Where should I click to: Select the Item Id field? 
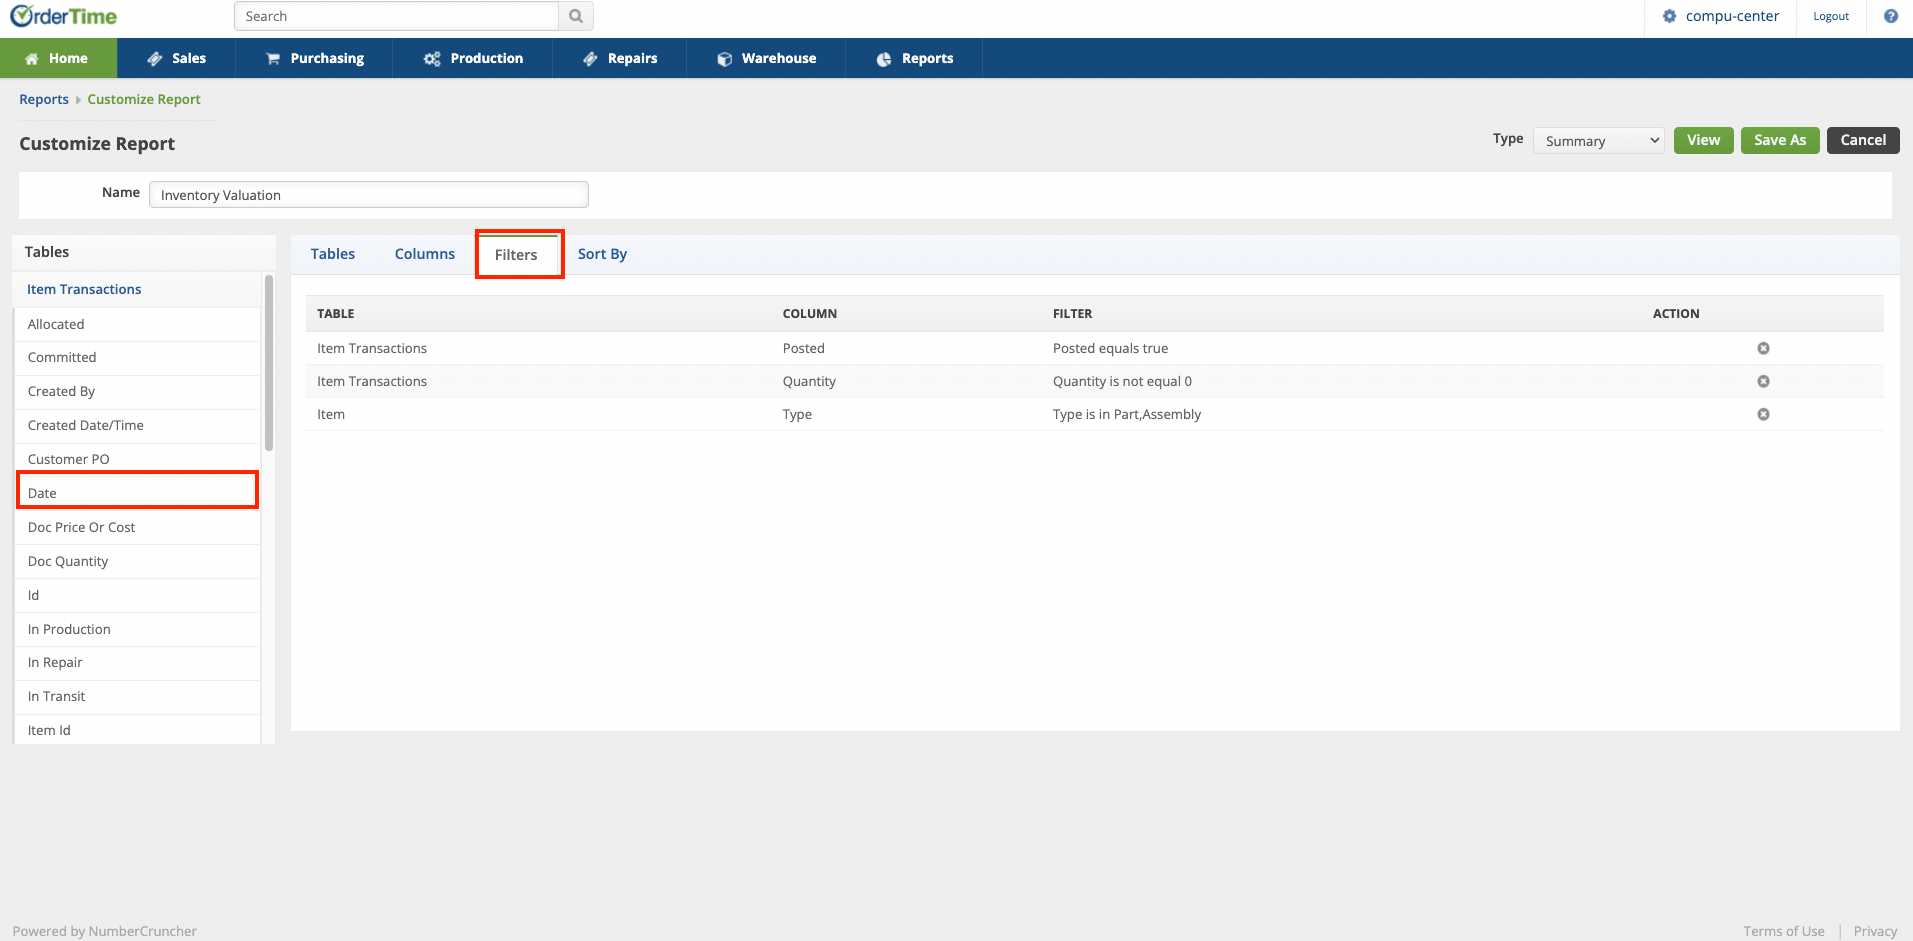(x=138, y=730)
